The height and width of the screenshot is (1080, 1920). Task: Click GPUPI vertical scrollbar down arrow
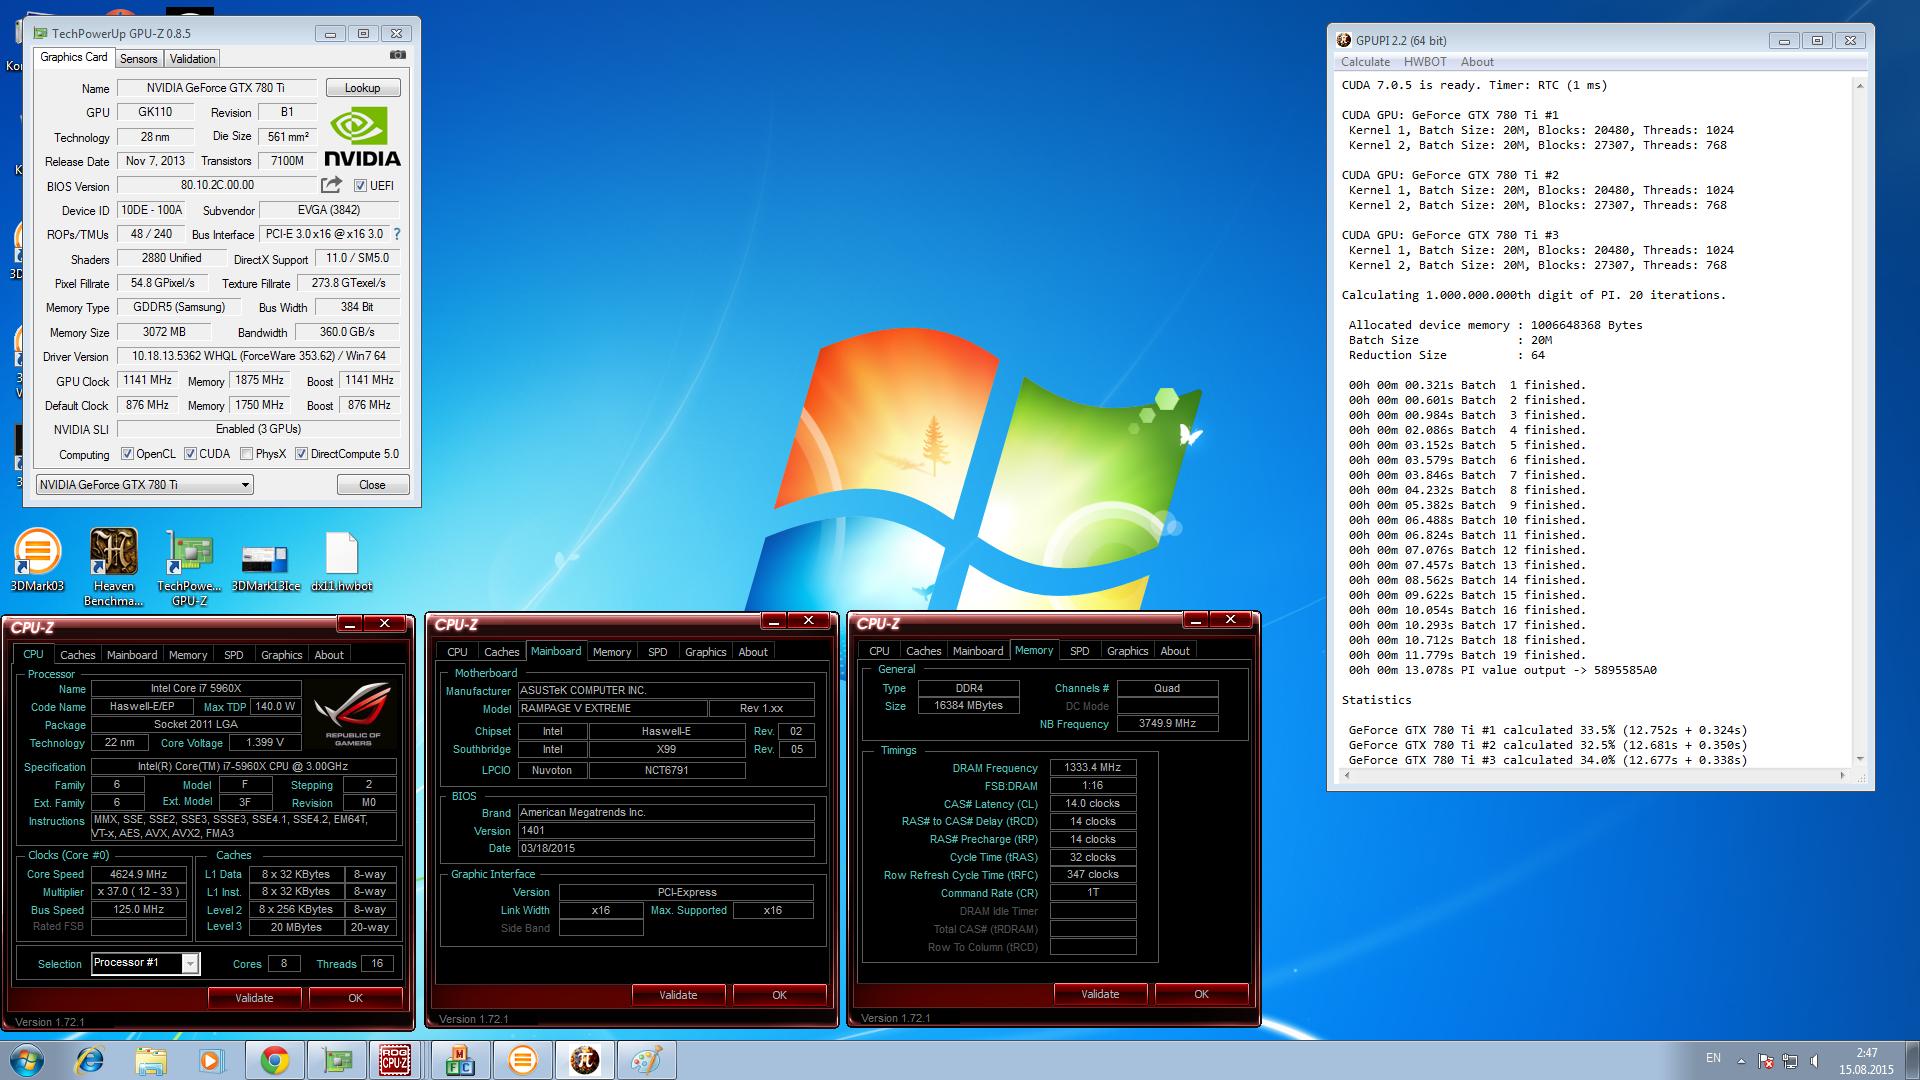(1859, 758)
